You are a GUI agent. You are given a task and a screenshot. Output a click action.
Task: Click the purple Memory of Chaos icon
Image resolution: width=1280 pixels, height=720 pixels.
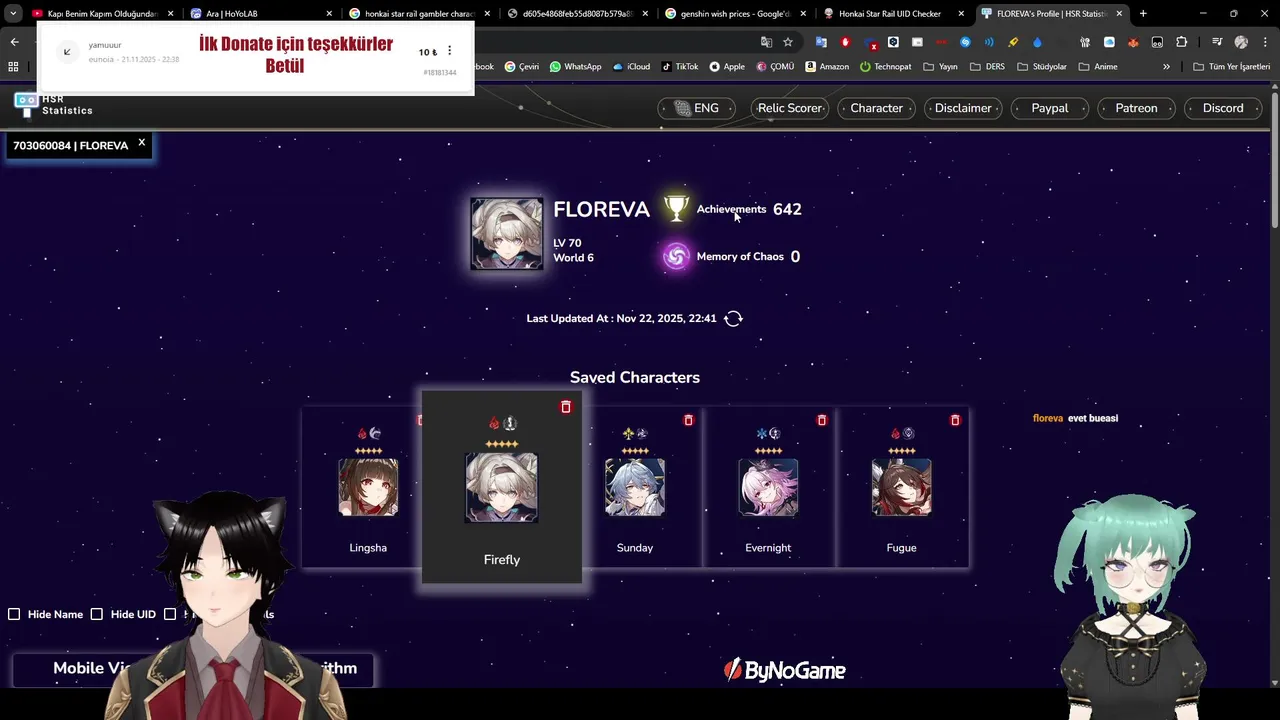(677, 256)
